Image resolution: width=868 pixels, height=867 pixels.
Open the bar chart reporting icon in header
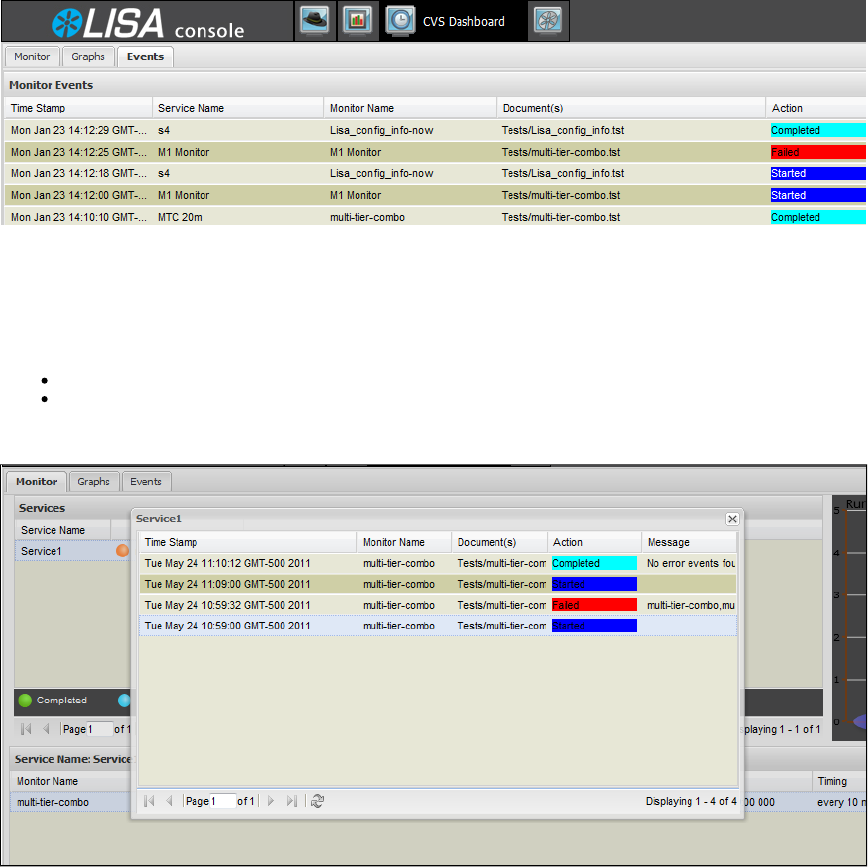[x=357, y=21]
